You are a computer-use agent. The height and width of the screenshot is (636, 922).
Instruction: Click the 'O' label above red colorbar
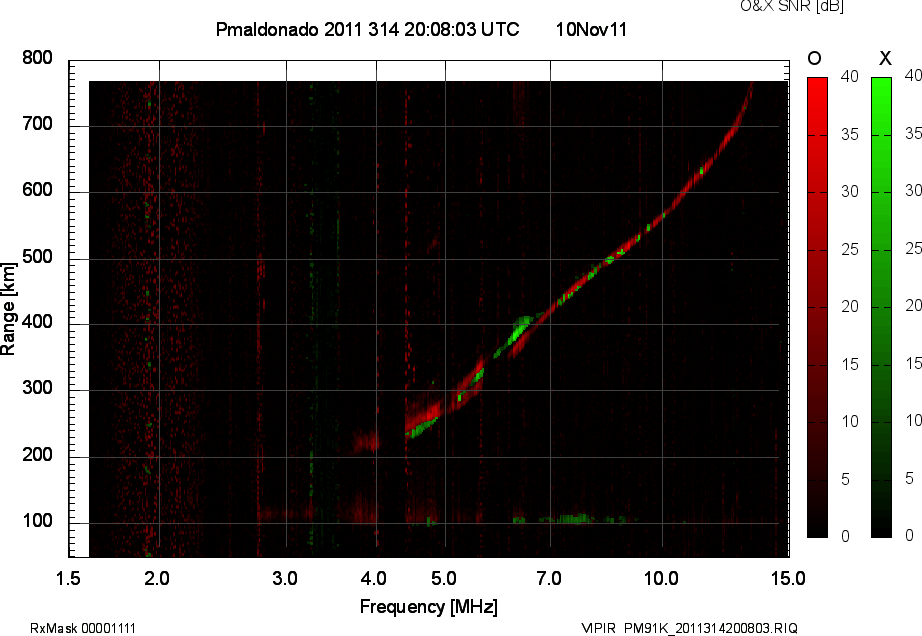(x=814, y=58)
